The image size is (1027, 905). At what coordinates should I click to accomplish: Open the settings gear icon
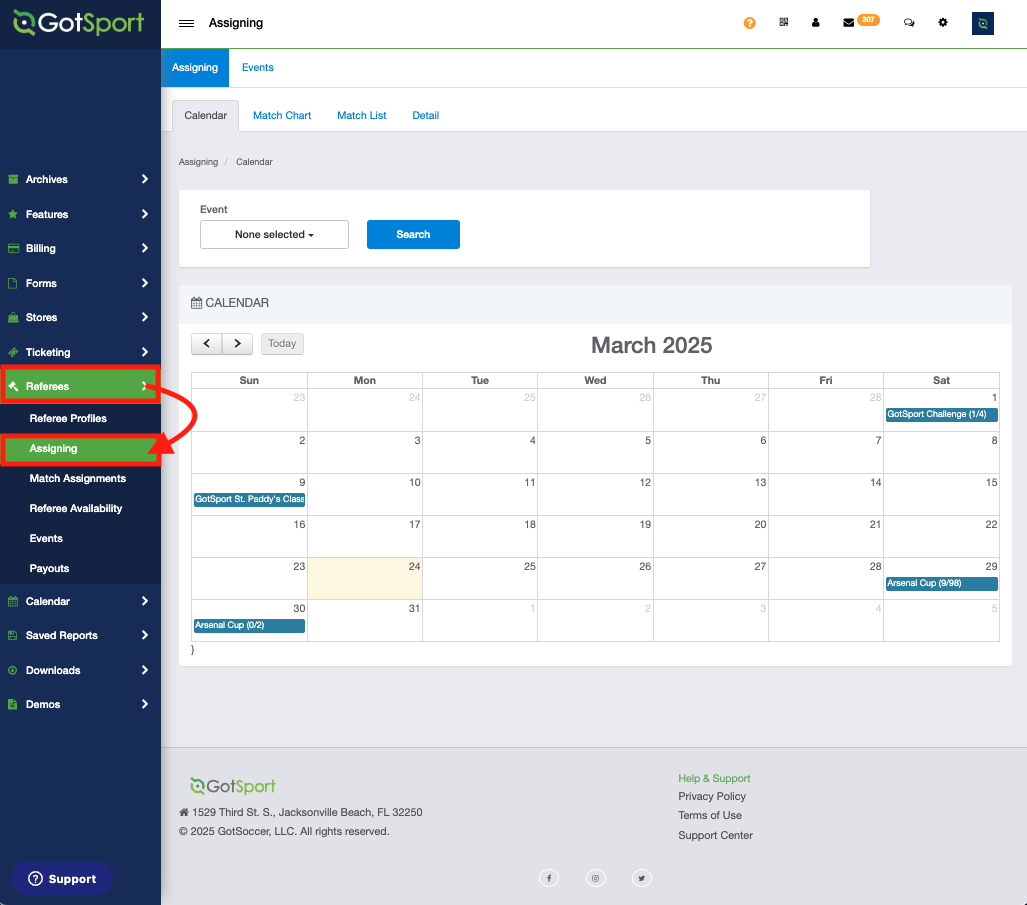943,22
